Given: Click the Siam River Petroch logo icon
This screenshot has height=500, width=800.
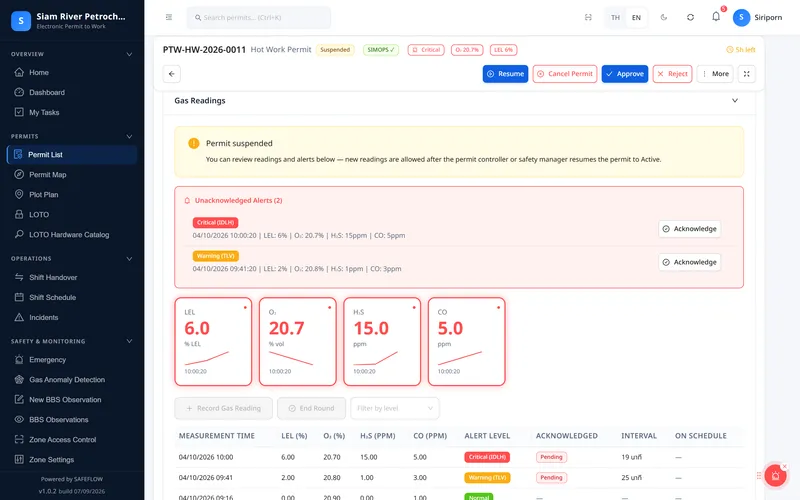Looking at the screenshot, I should click(21, 21).
